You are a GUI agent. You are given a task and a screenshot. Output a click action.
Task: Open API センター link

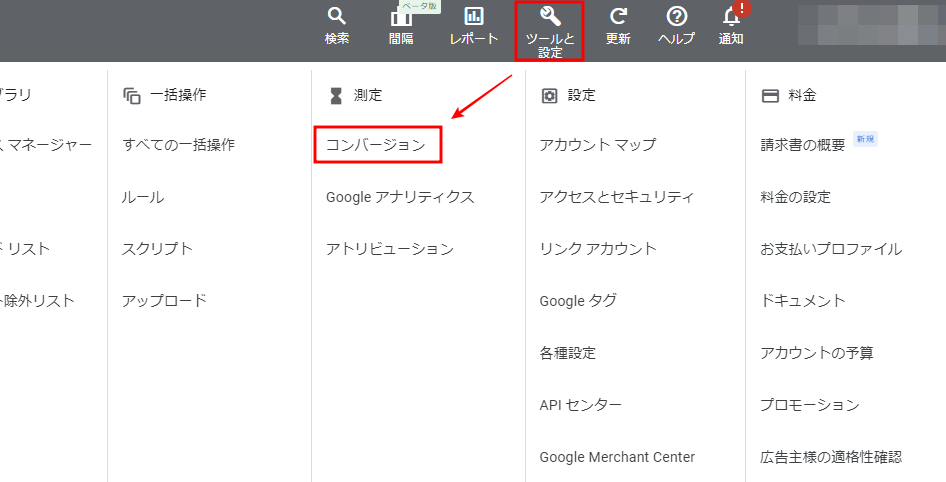point(580,405)
